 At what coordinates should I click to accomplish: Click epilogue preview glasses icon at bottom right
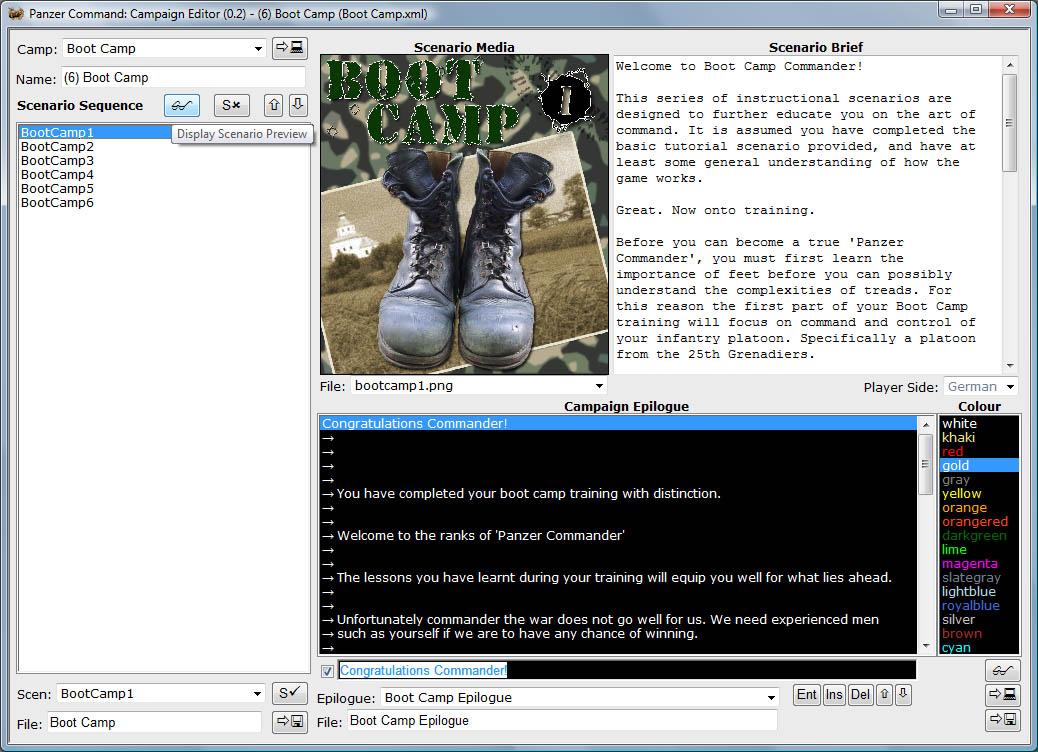coord(1002,671)
